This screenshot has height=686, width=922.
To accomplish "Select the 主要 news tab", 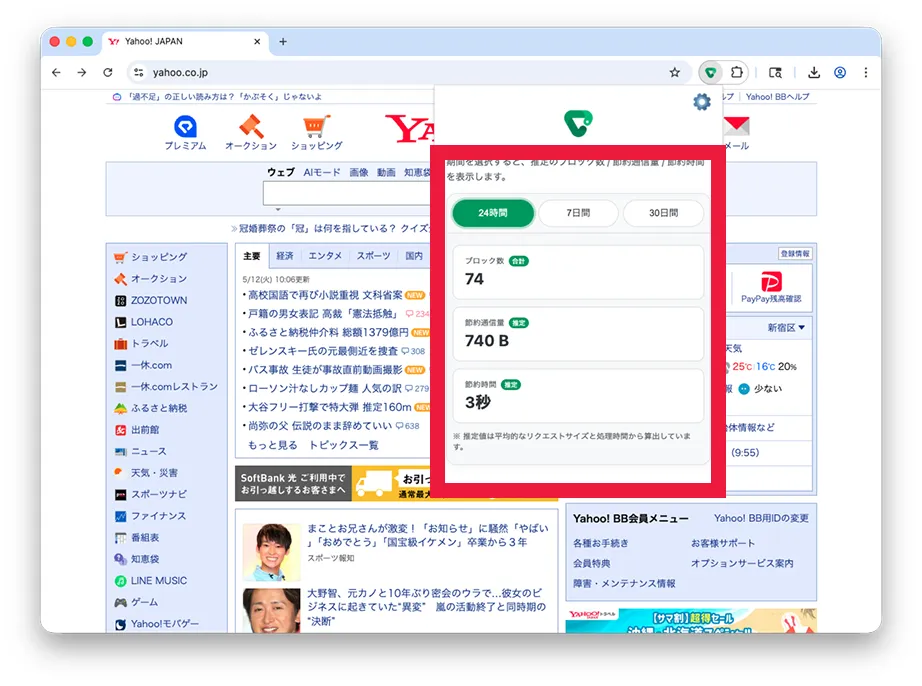I will pos(252,256).
